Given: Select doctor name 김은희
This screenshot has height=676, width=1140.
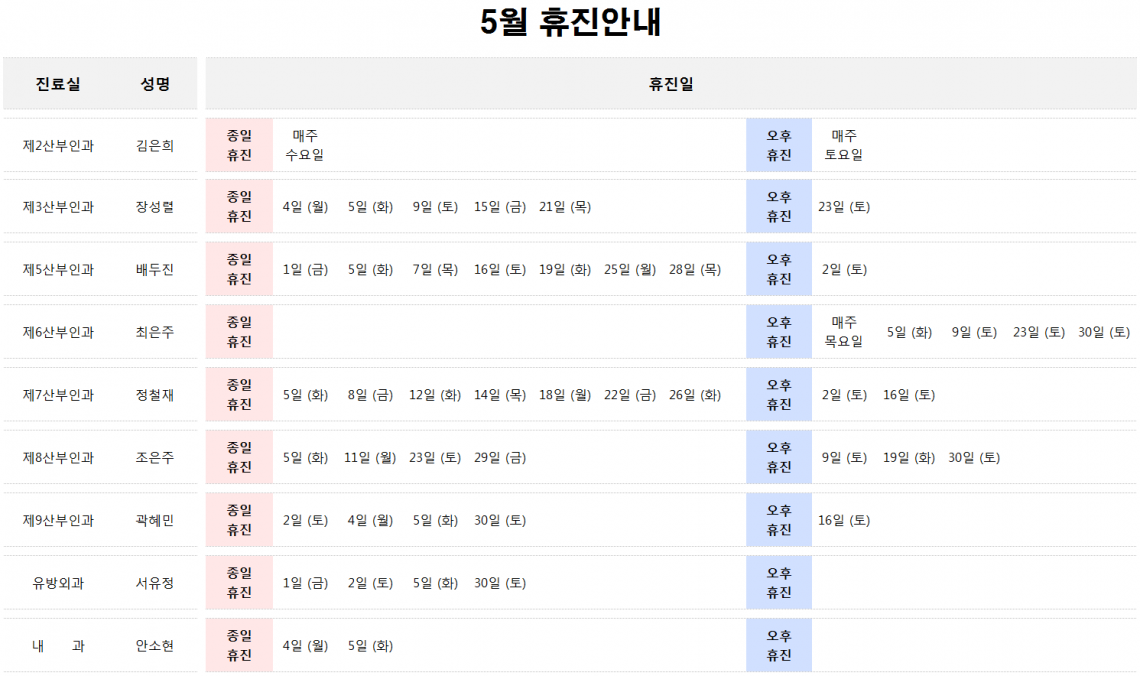Looking at the screenshot, I should click(x=155, y=145).
